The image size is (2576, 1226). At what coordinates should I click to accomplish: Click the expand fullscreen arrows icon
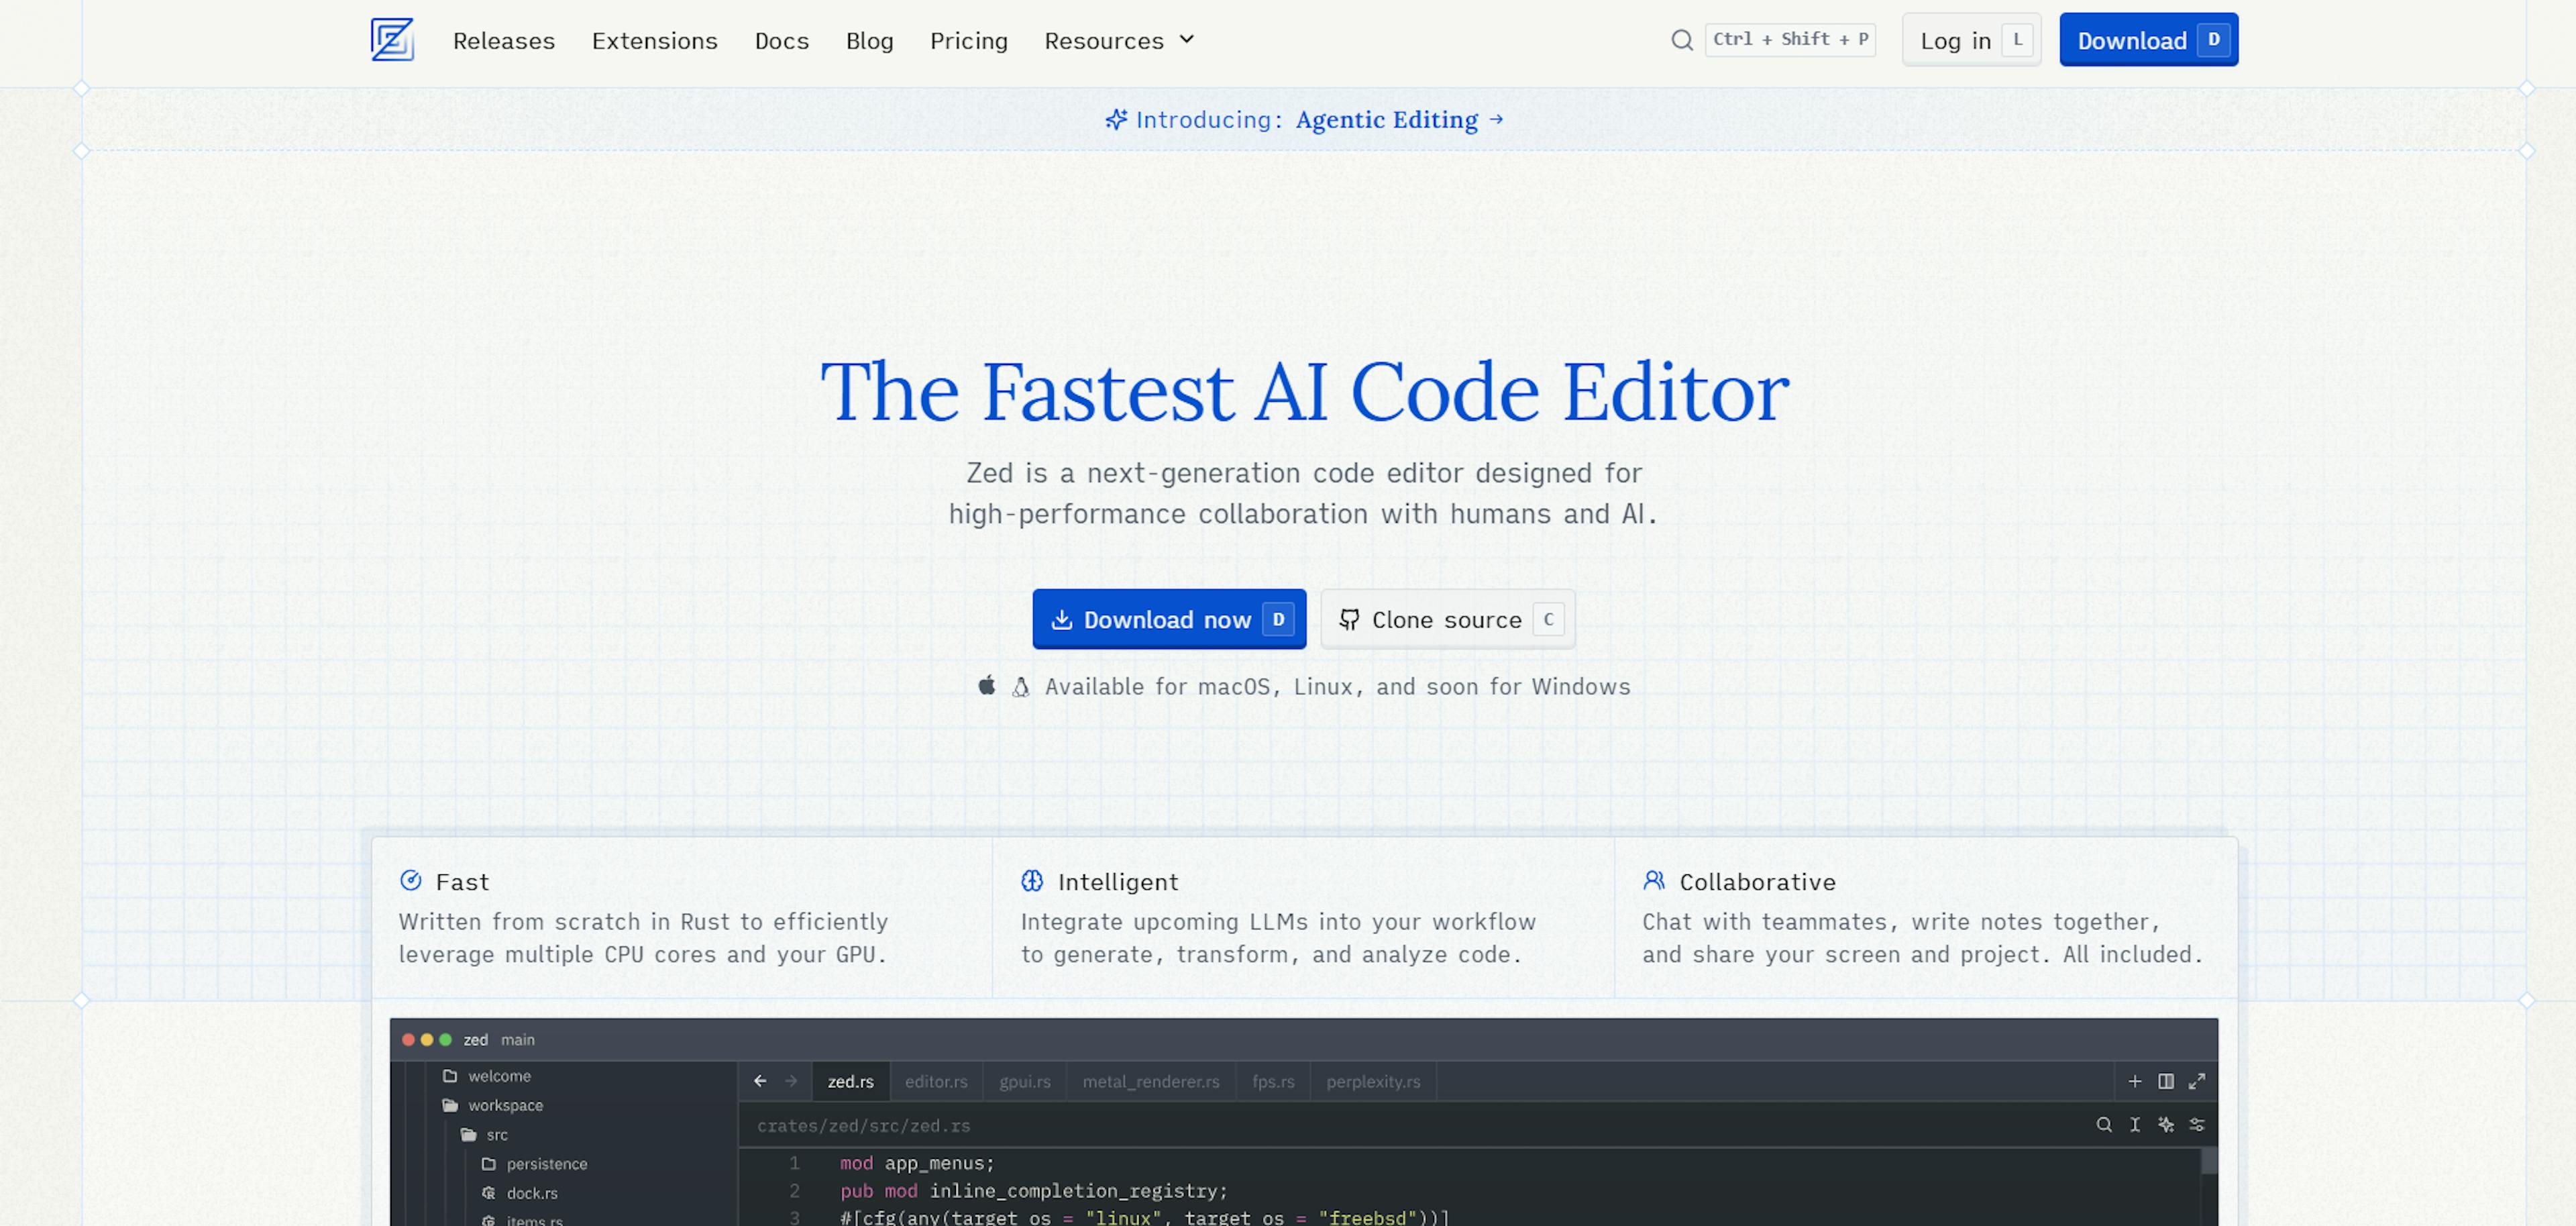click(x=2196, y=1081)
